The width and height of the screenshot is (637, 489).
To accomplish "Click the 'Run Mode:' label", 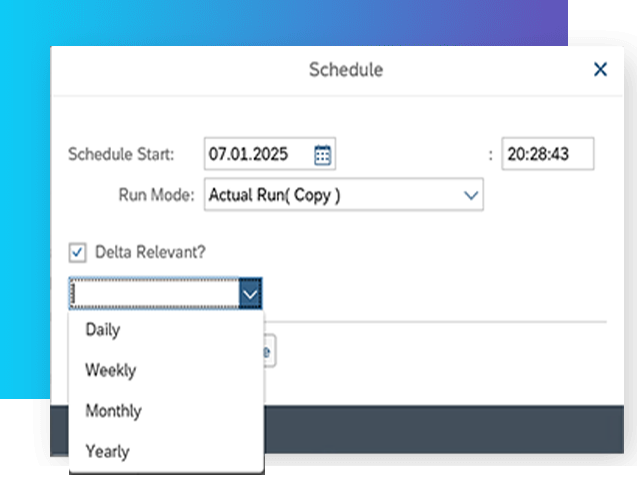I will (156, 195).
